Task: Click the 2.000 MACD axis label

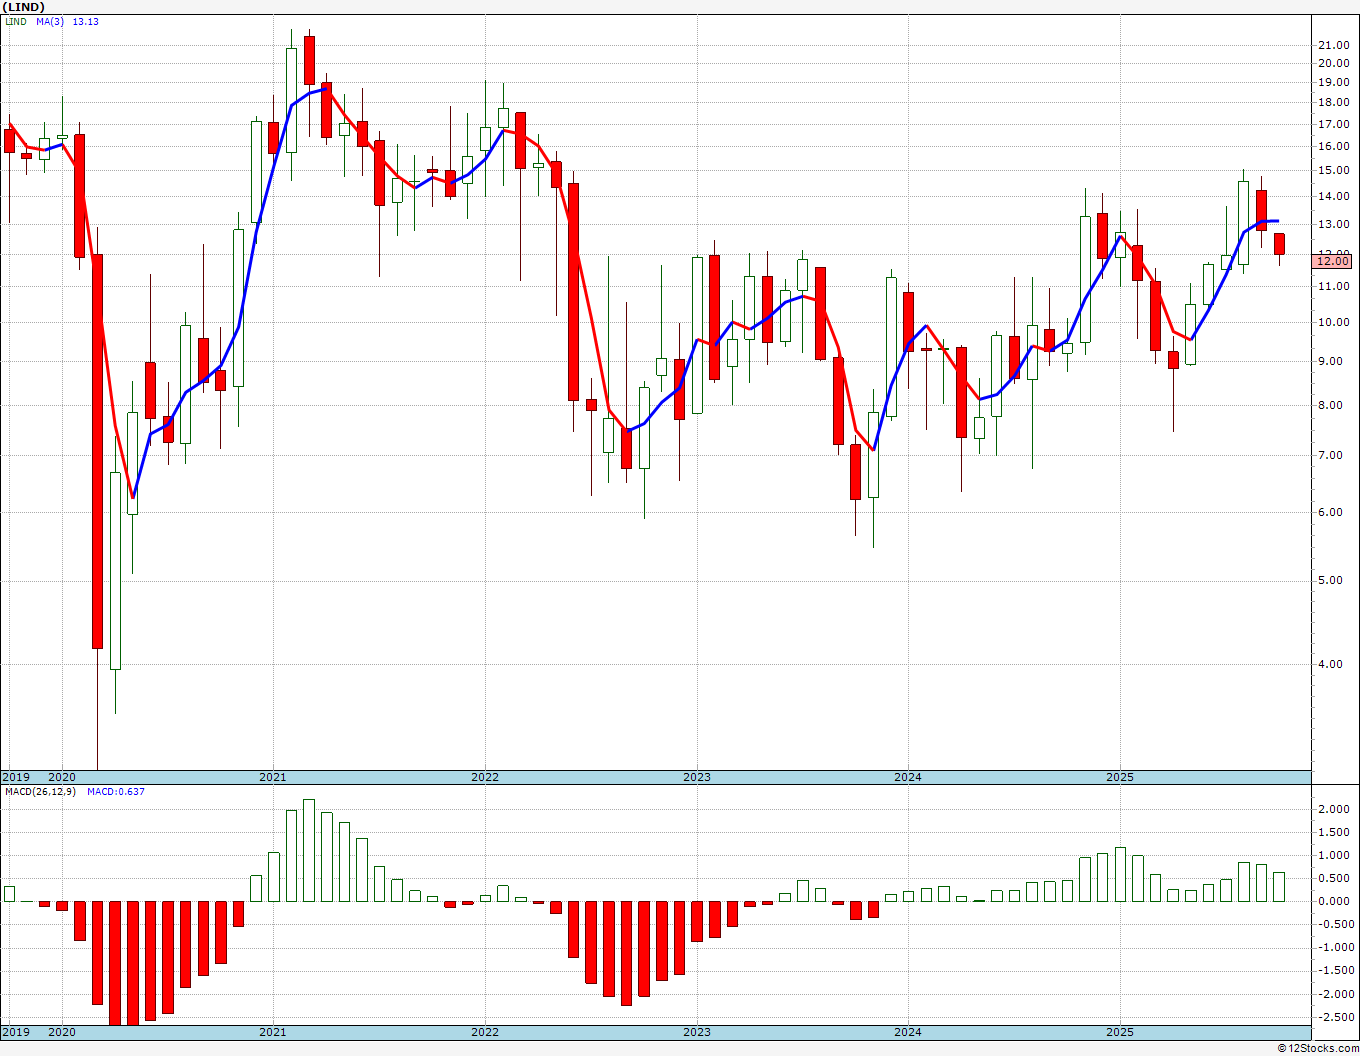Action: coord(1336,809)
